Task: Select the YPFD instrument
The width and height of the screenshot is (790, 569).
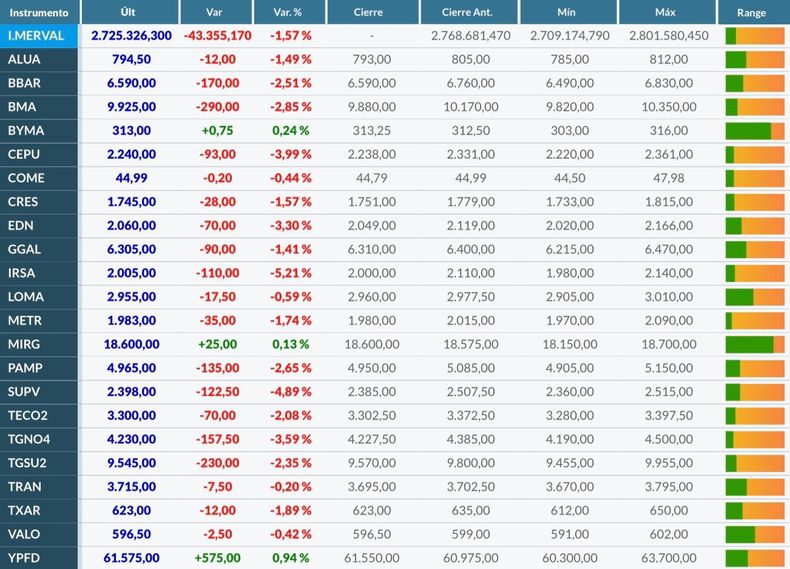Action: pos(39,558)
